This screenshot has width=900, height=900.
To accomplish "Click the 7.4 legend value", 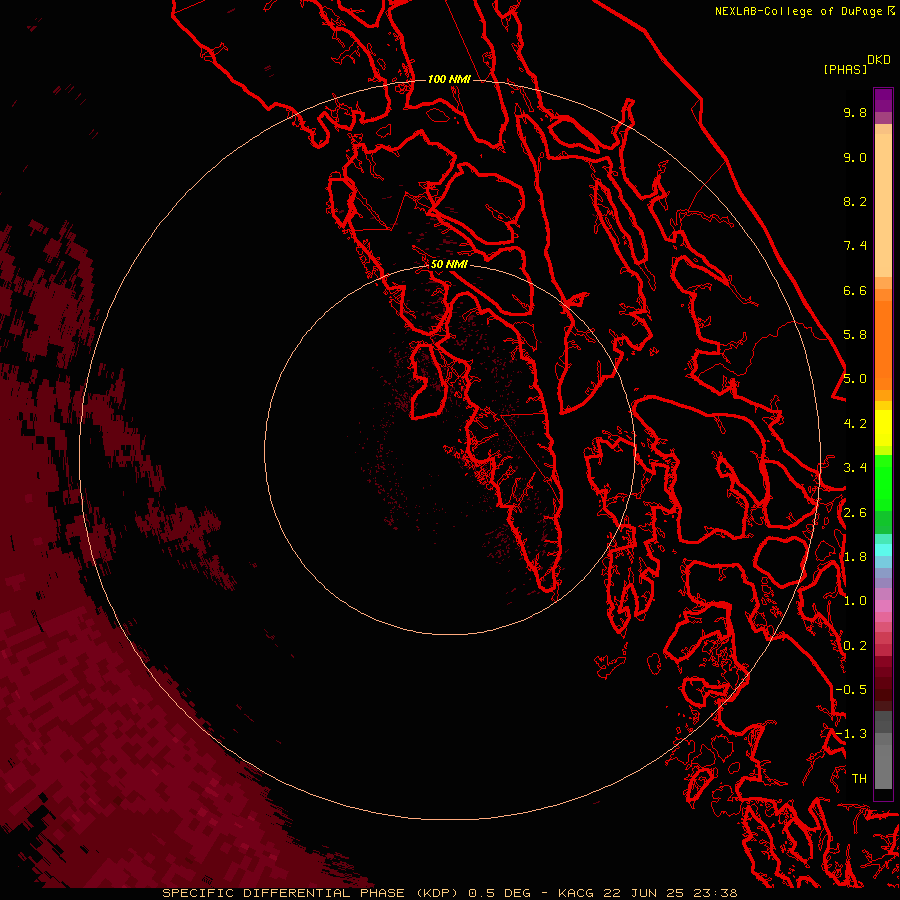I will click(x=855, y=246).
